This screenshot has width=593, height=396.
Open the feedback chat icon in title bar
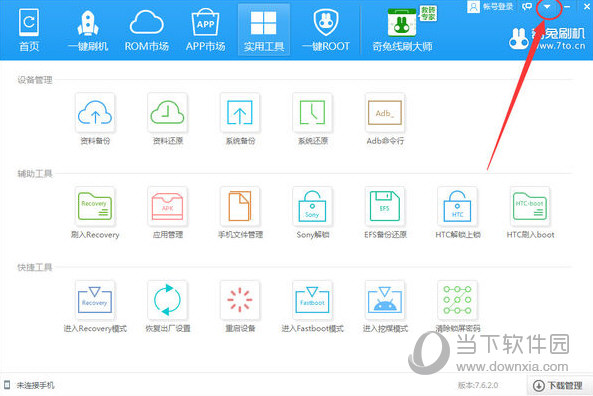527,6
